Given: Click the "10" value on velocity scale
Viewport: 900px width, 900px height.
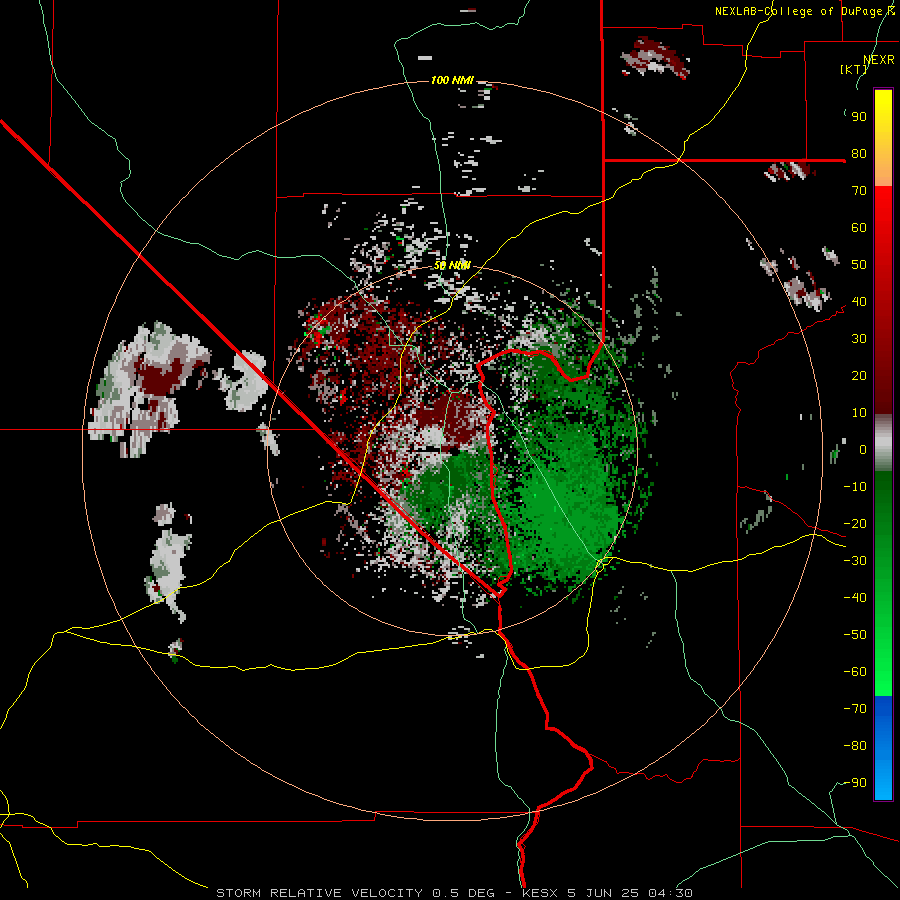Looking at the screenshot, I should [859, 413].
